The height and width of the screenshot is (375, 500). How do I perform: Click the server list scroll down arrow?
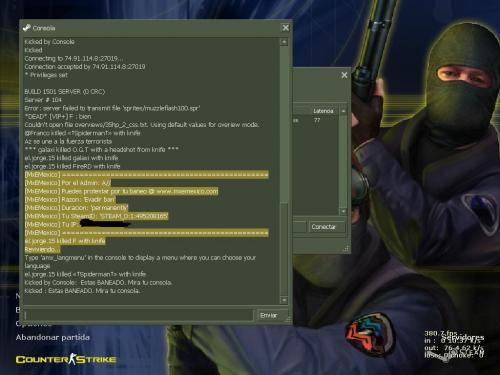(x=343, y=211)
